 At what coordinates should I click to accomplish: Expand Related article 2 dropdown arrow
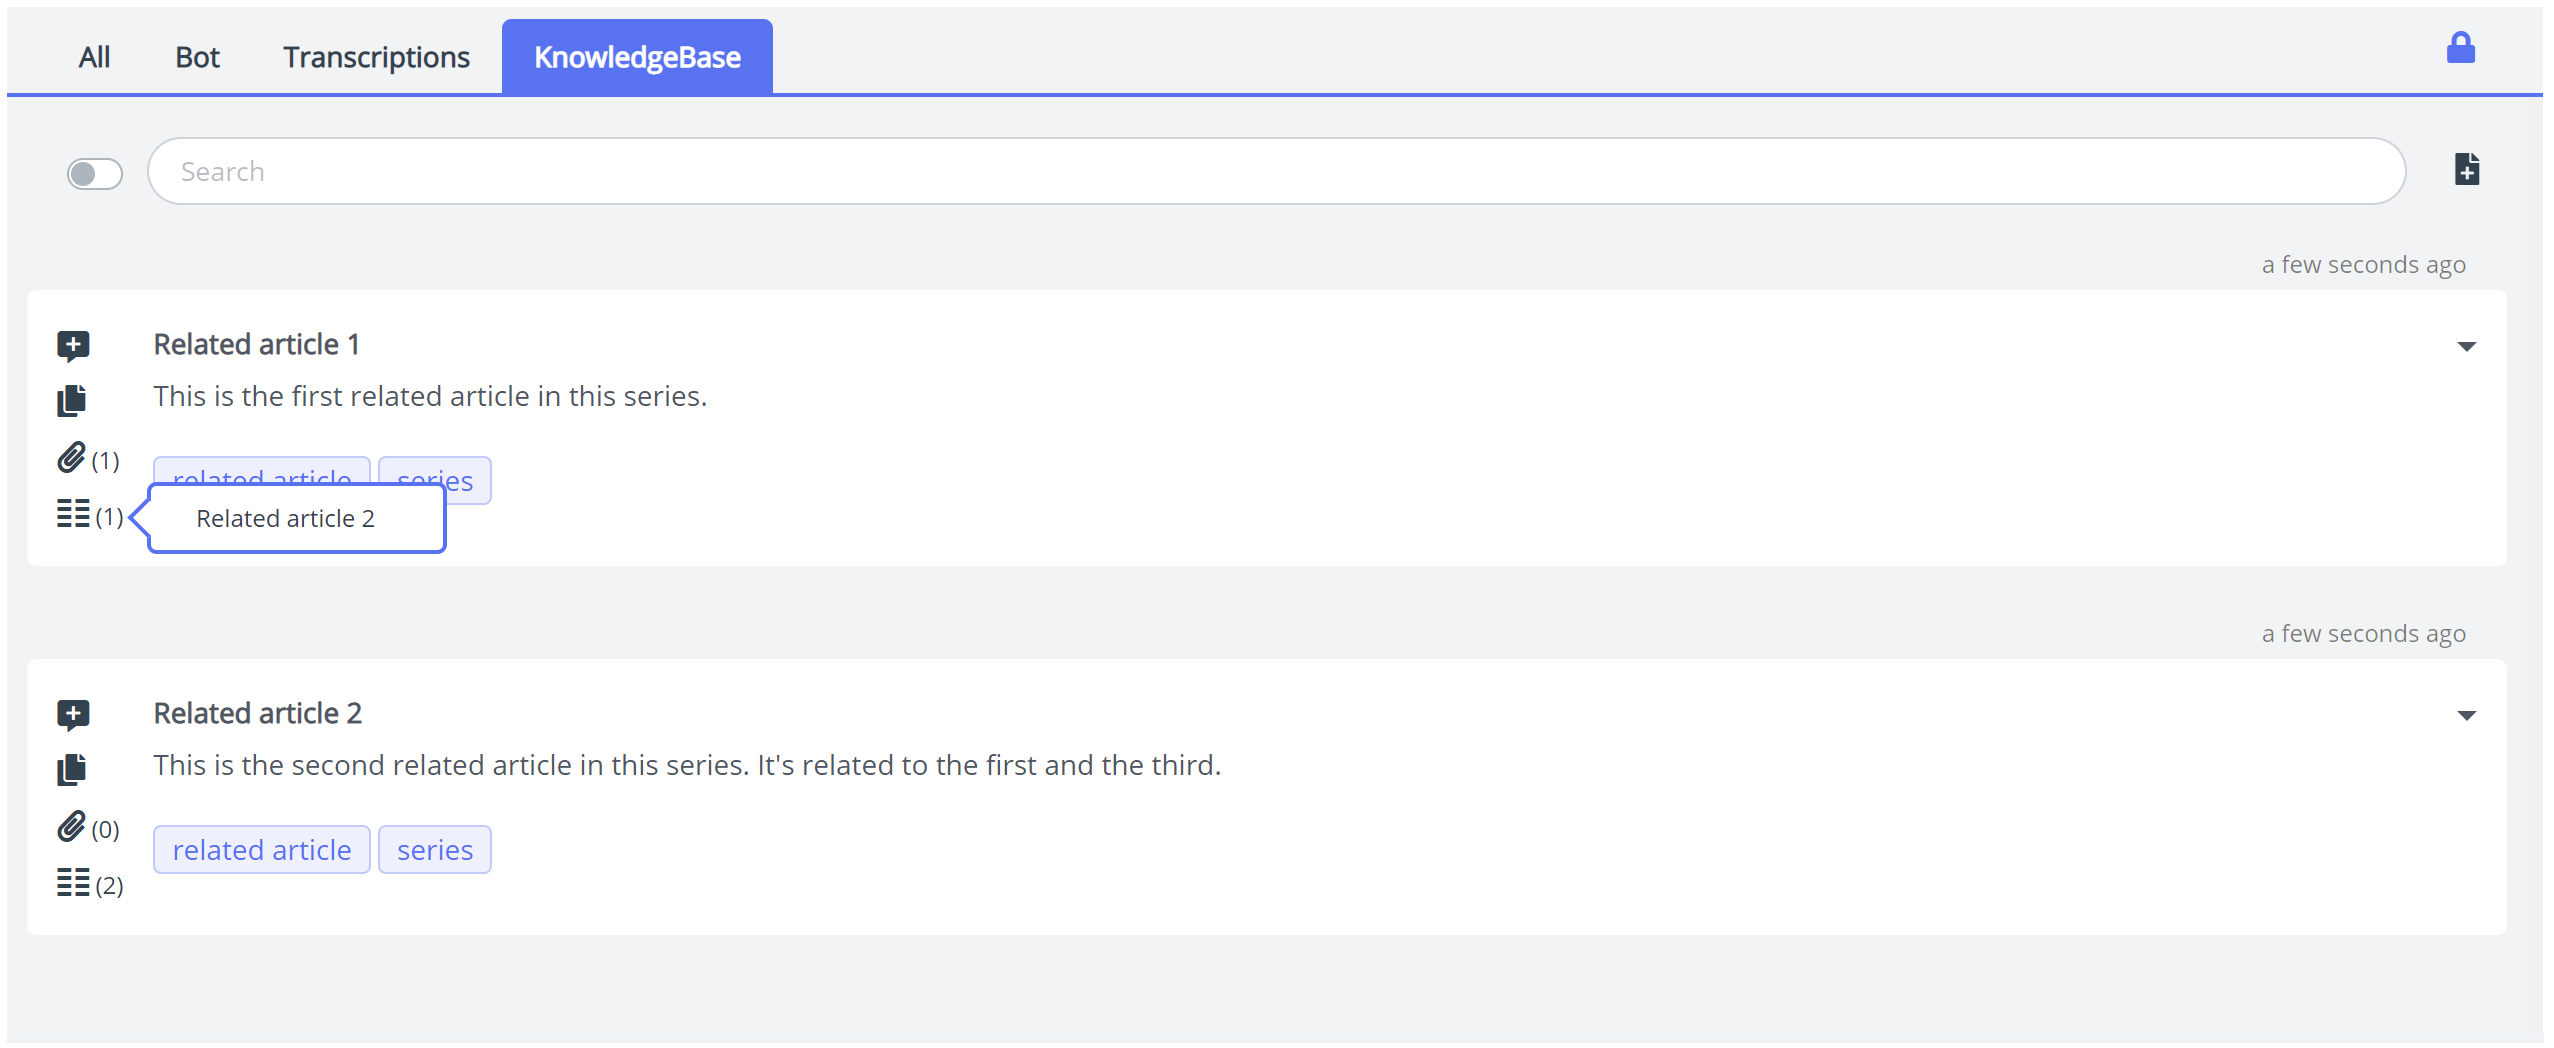2466,716
